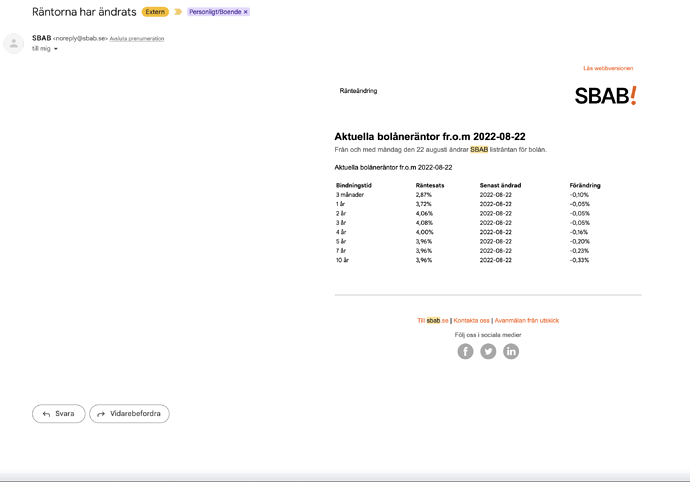The height and width of the screenshot is (482, 690).
Task: Click the sender avatar icon
Action: coord(14,44)
